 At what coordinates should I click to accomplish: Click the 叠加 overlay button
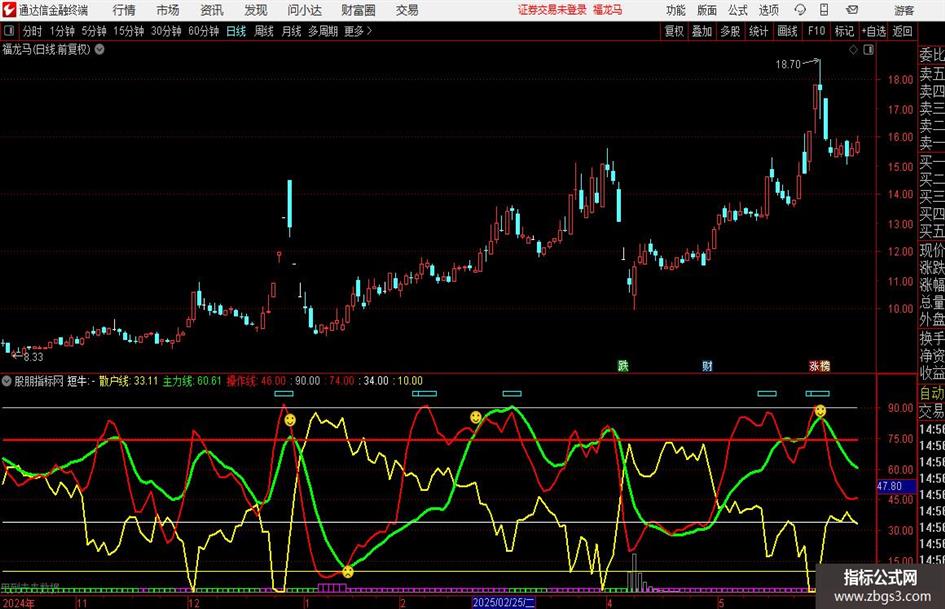[702, 31]
